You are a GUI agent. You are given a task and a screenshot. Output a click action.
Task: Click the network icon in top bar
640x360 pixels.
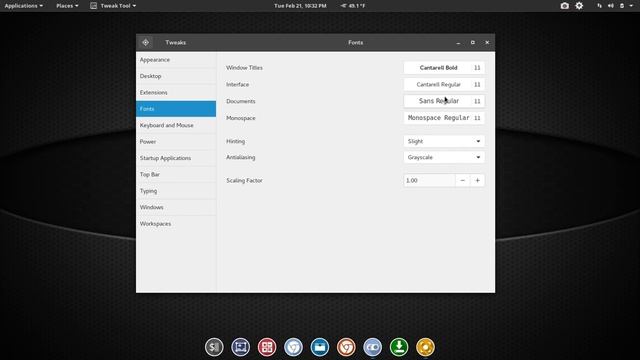click(x=599, y=6)
